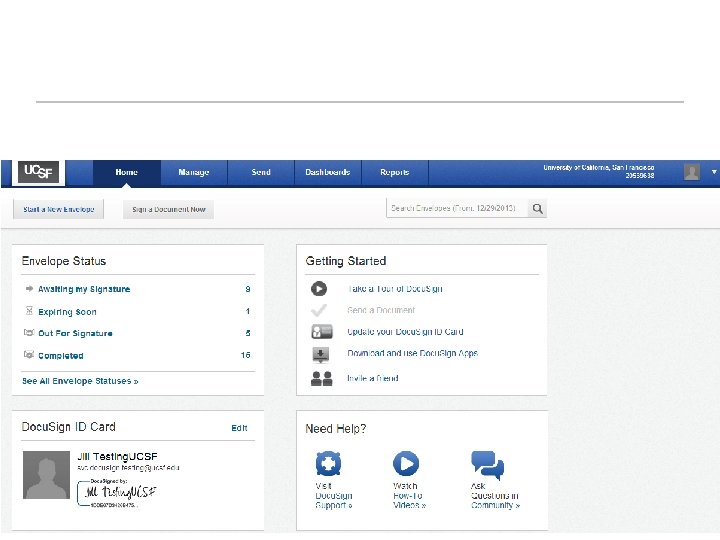Click the Completed envelope icon
This screenshot has width=720, height=540.
(x=29, y=354)
